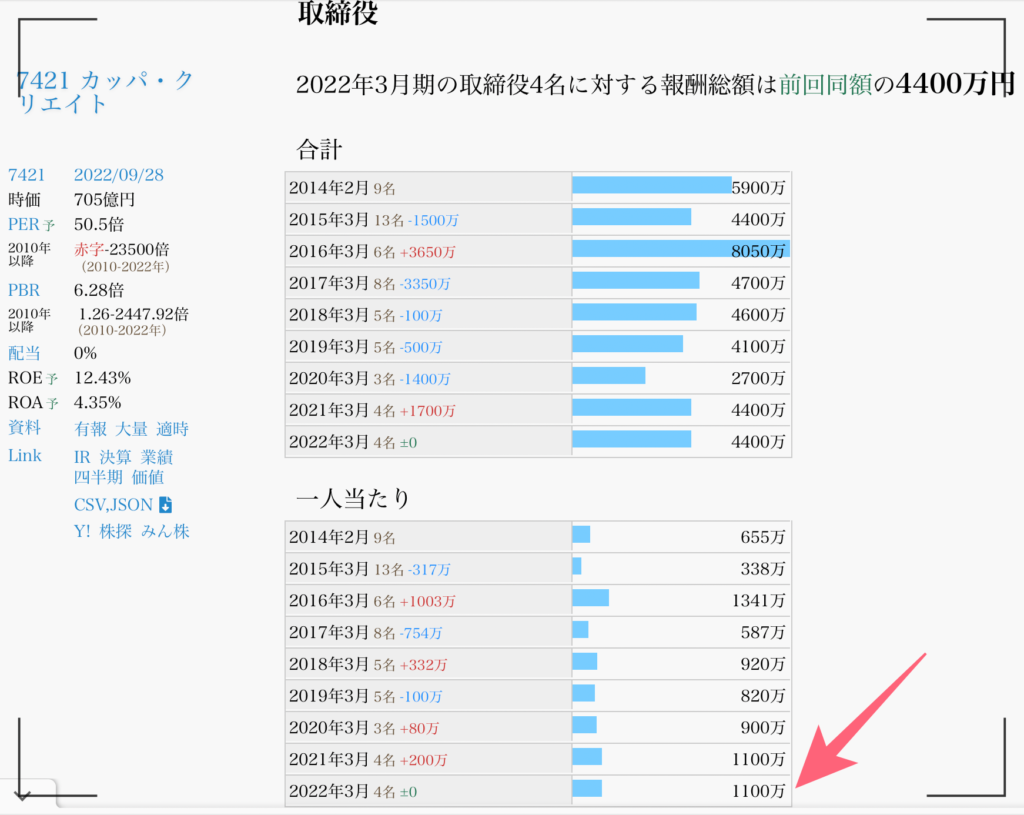1024x815 pixels.
Task: Select 一人当たり row 2017年3月 8名 -754万
Action: [538, 633]
